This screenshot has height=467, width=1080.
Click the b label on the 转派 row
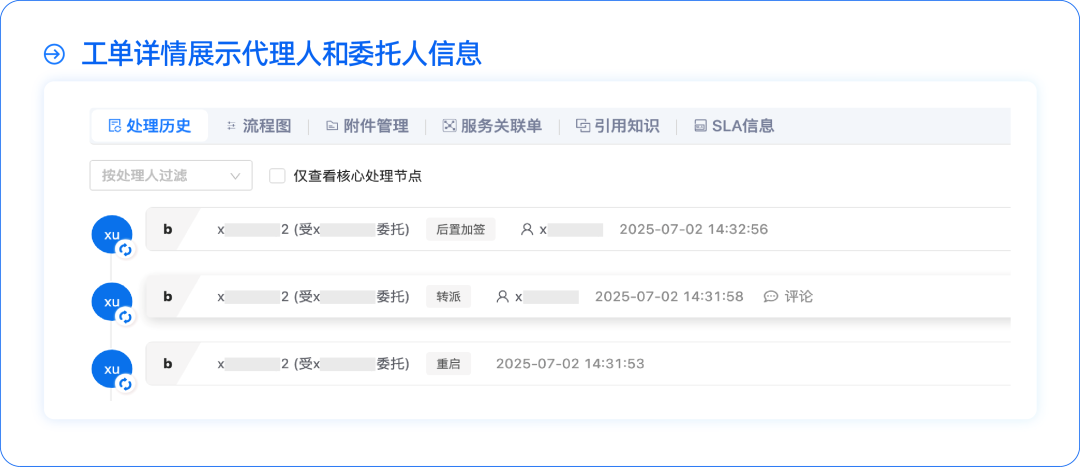pyautogui.click(x=167, y=296)
